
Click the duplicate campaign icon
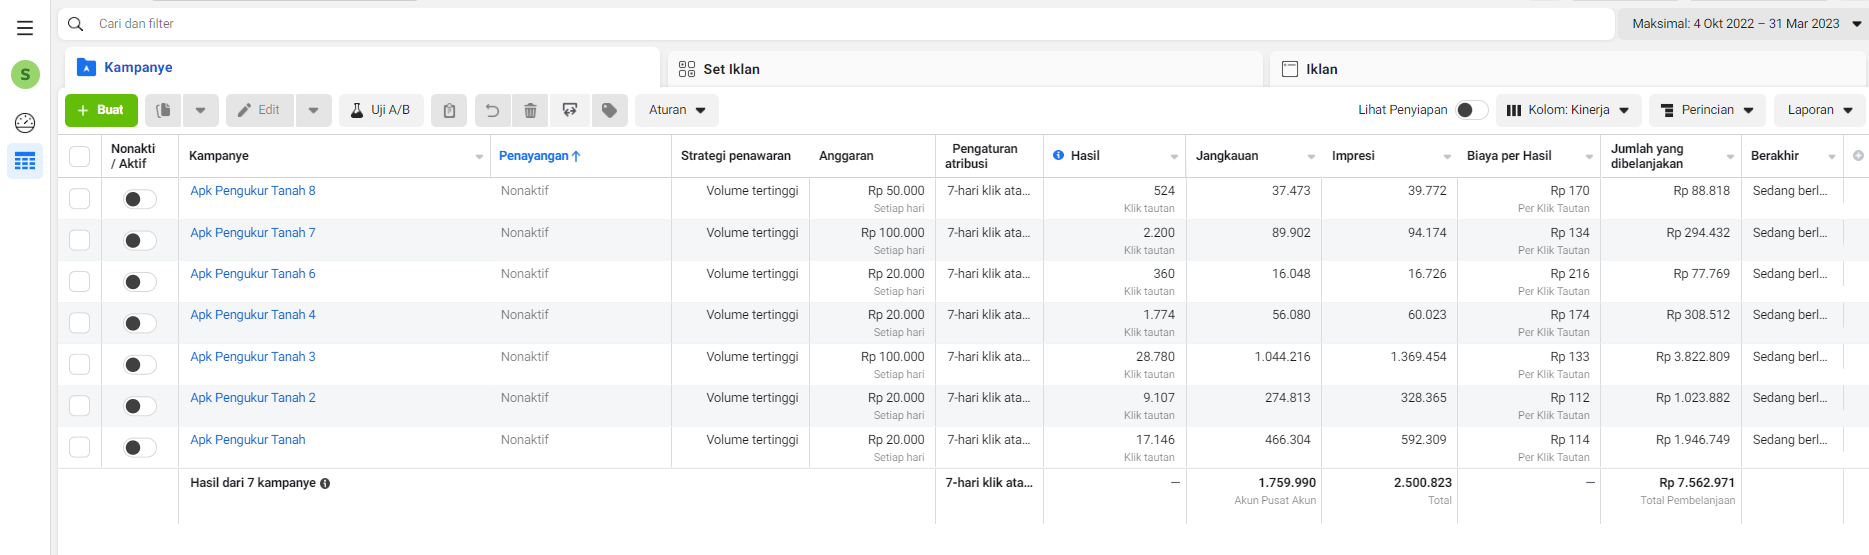point(164,110)
